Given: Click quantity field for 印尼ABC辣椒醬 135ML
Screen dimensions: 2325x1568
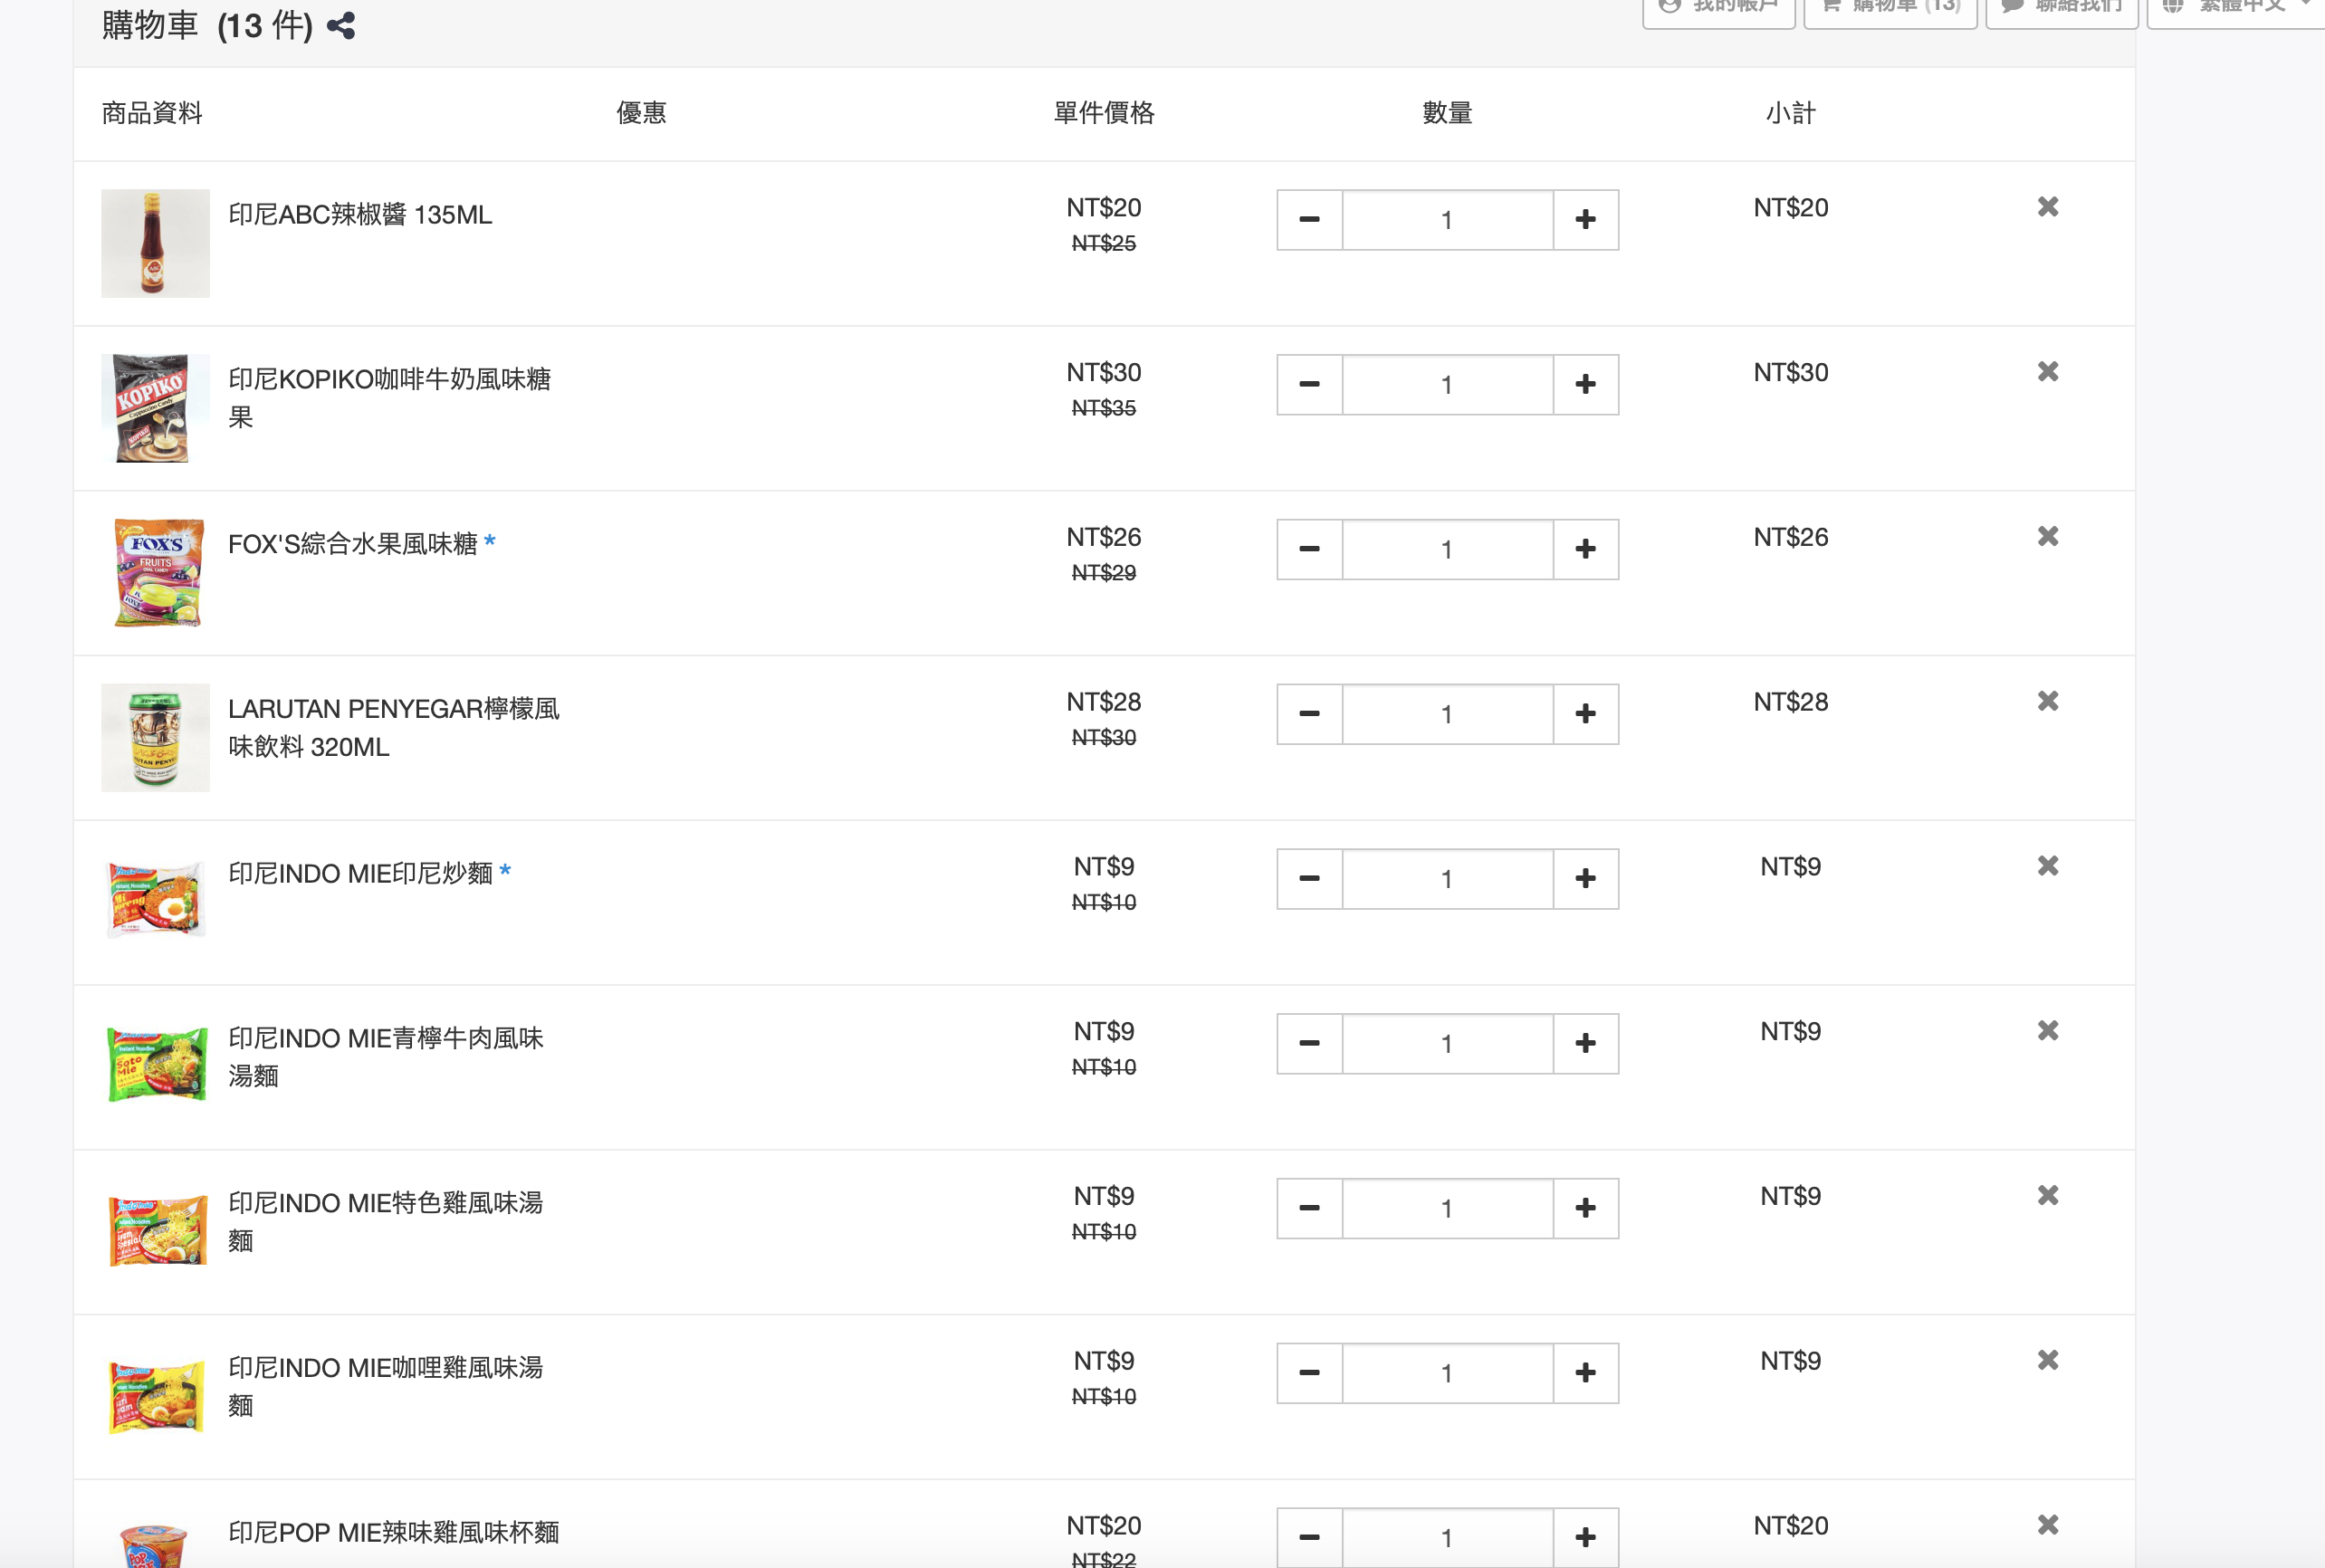Looking at the screenshot, I should tap(1448, 220).
